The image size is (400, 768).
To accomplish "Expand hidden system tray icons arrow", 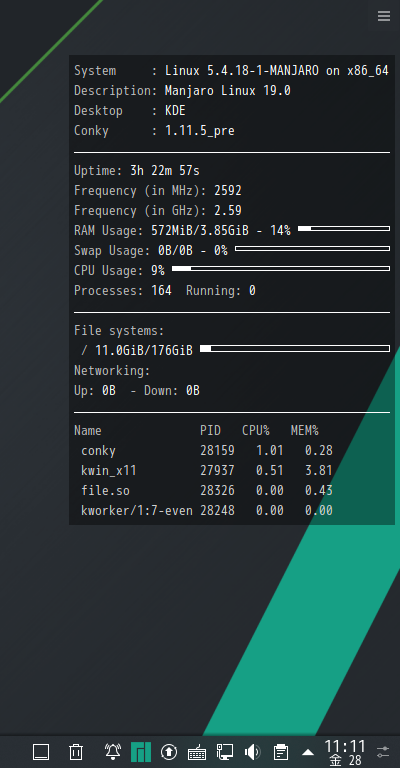I will click(x=307, y=752).
